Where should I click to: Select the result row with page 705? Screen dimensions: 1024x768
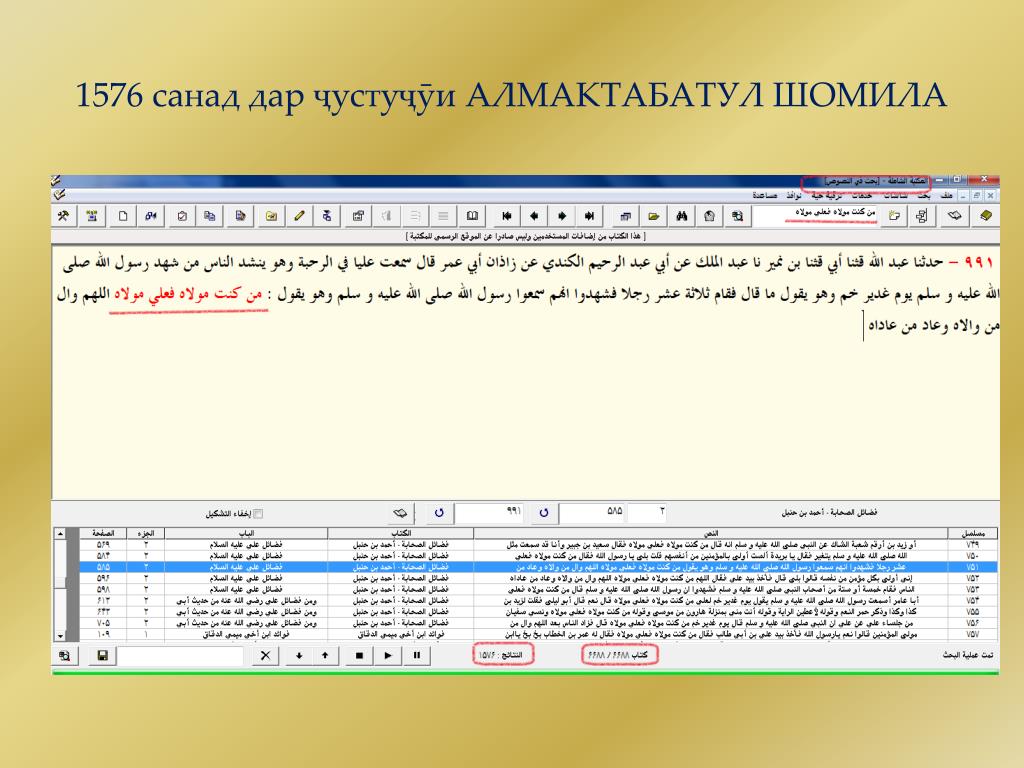(539, 623)
